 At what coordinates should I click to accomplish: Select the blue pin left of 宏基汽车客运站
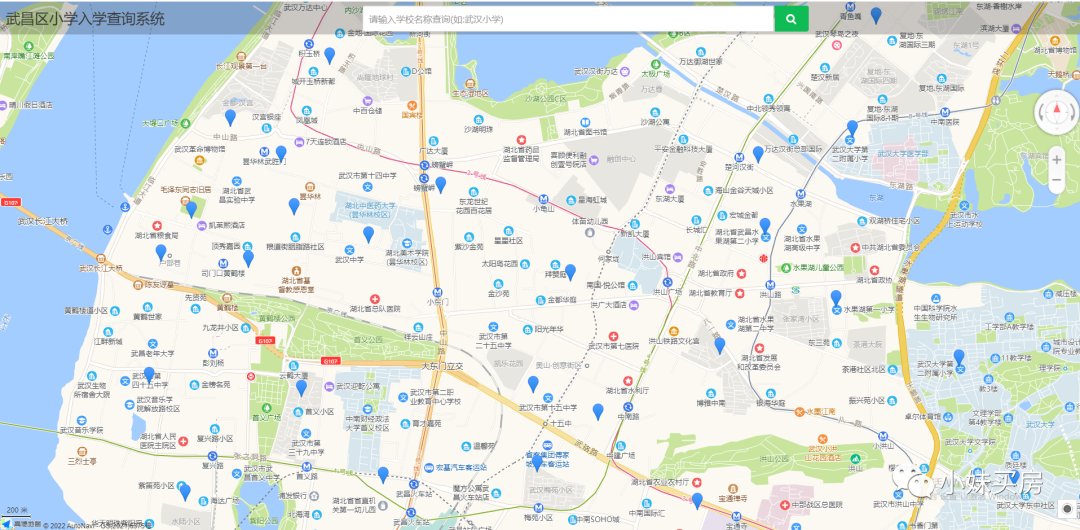tap(383, 475)
